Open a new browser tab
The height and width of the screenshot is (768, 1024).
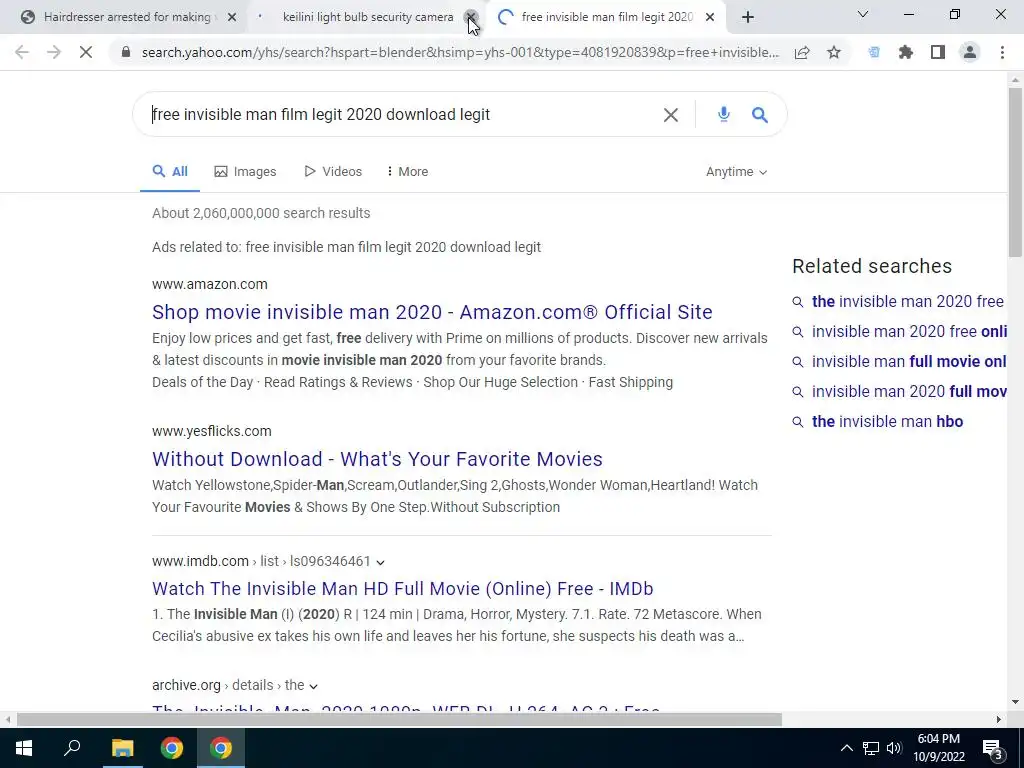[748, 17]
